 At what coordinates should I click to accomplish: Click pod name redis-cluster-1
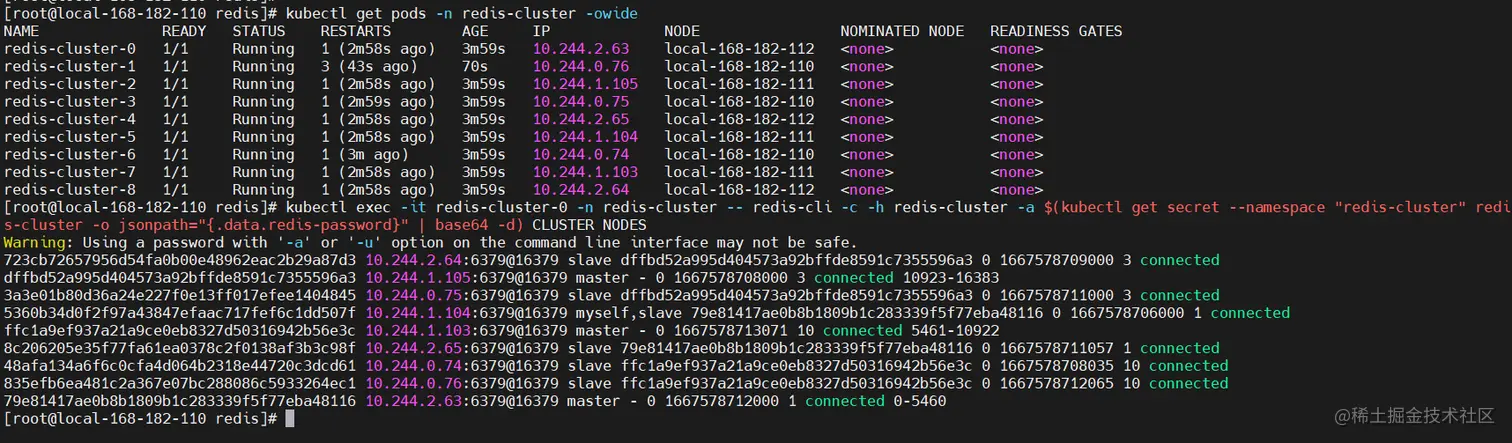(70, 66)
